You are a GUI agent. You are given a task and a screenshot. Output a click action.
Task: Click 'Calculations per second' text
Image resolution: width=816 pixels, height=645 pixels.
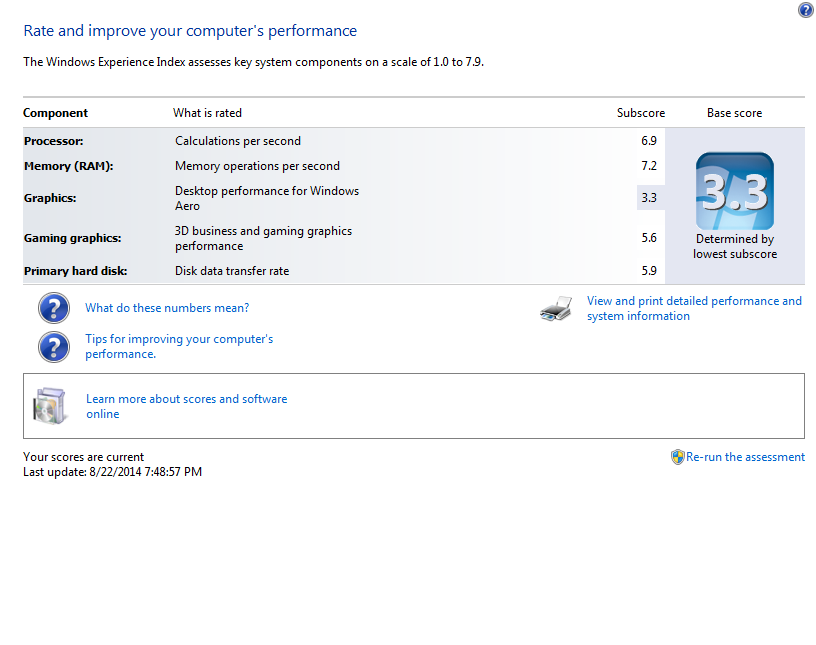(238, 141)
